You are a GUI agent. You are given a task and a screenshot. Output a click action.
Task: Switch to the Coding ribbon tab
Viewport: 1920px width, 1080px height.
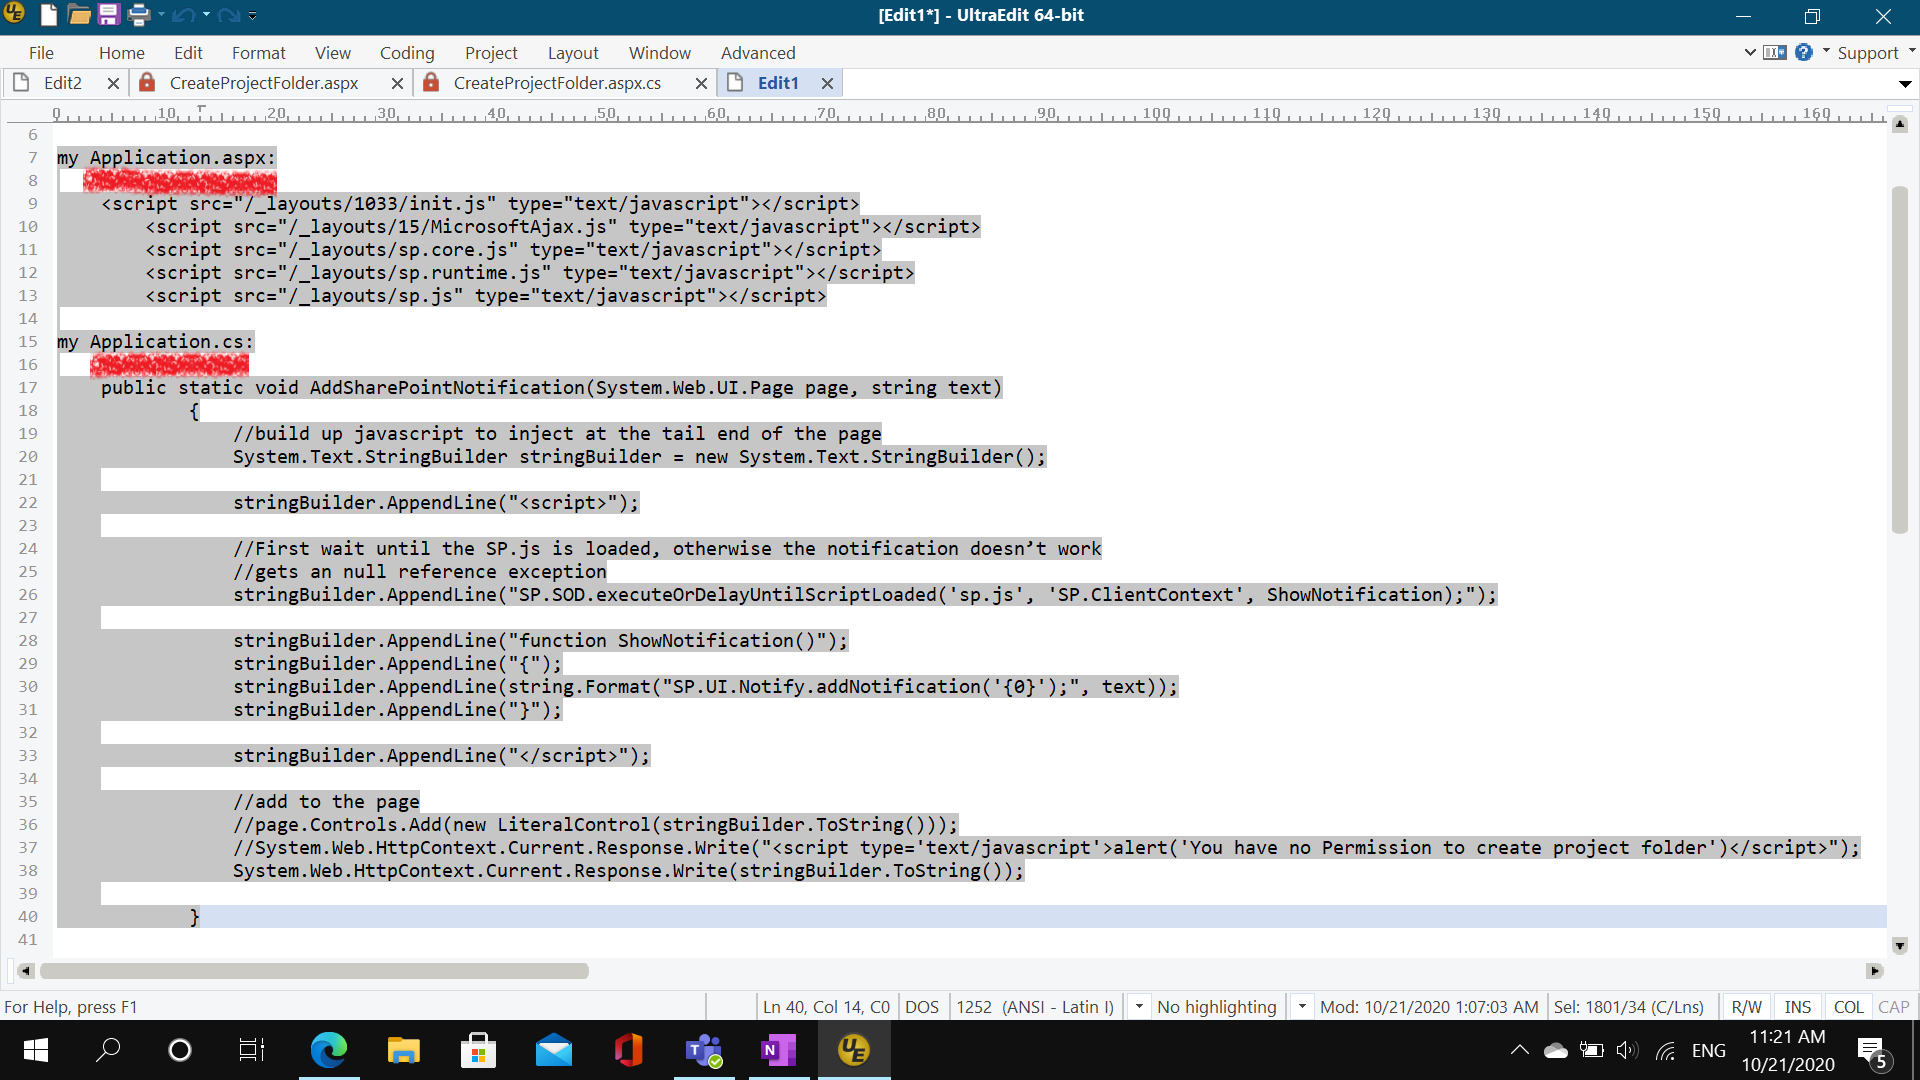[406, 52]
